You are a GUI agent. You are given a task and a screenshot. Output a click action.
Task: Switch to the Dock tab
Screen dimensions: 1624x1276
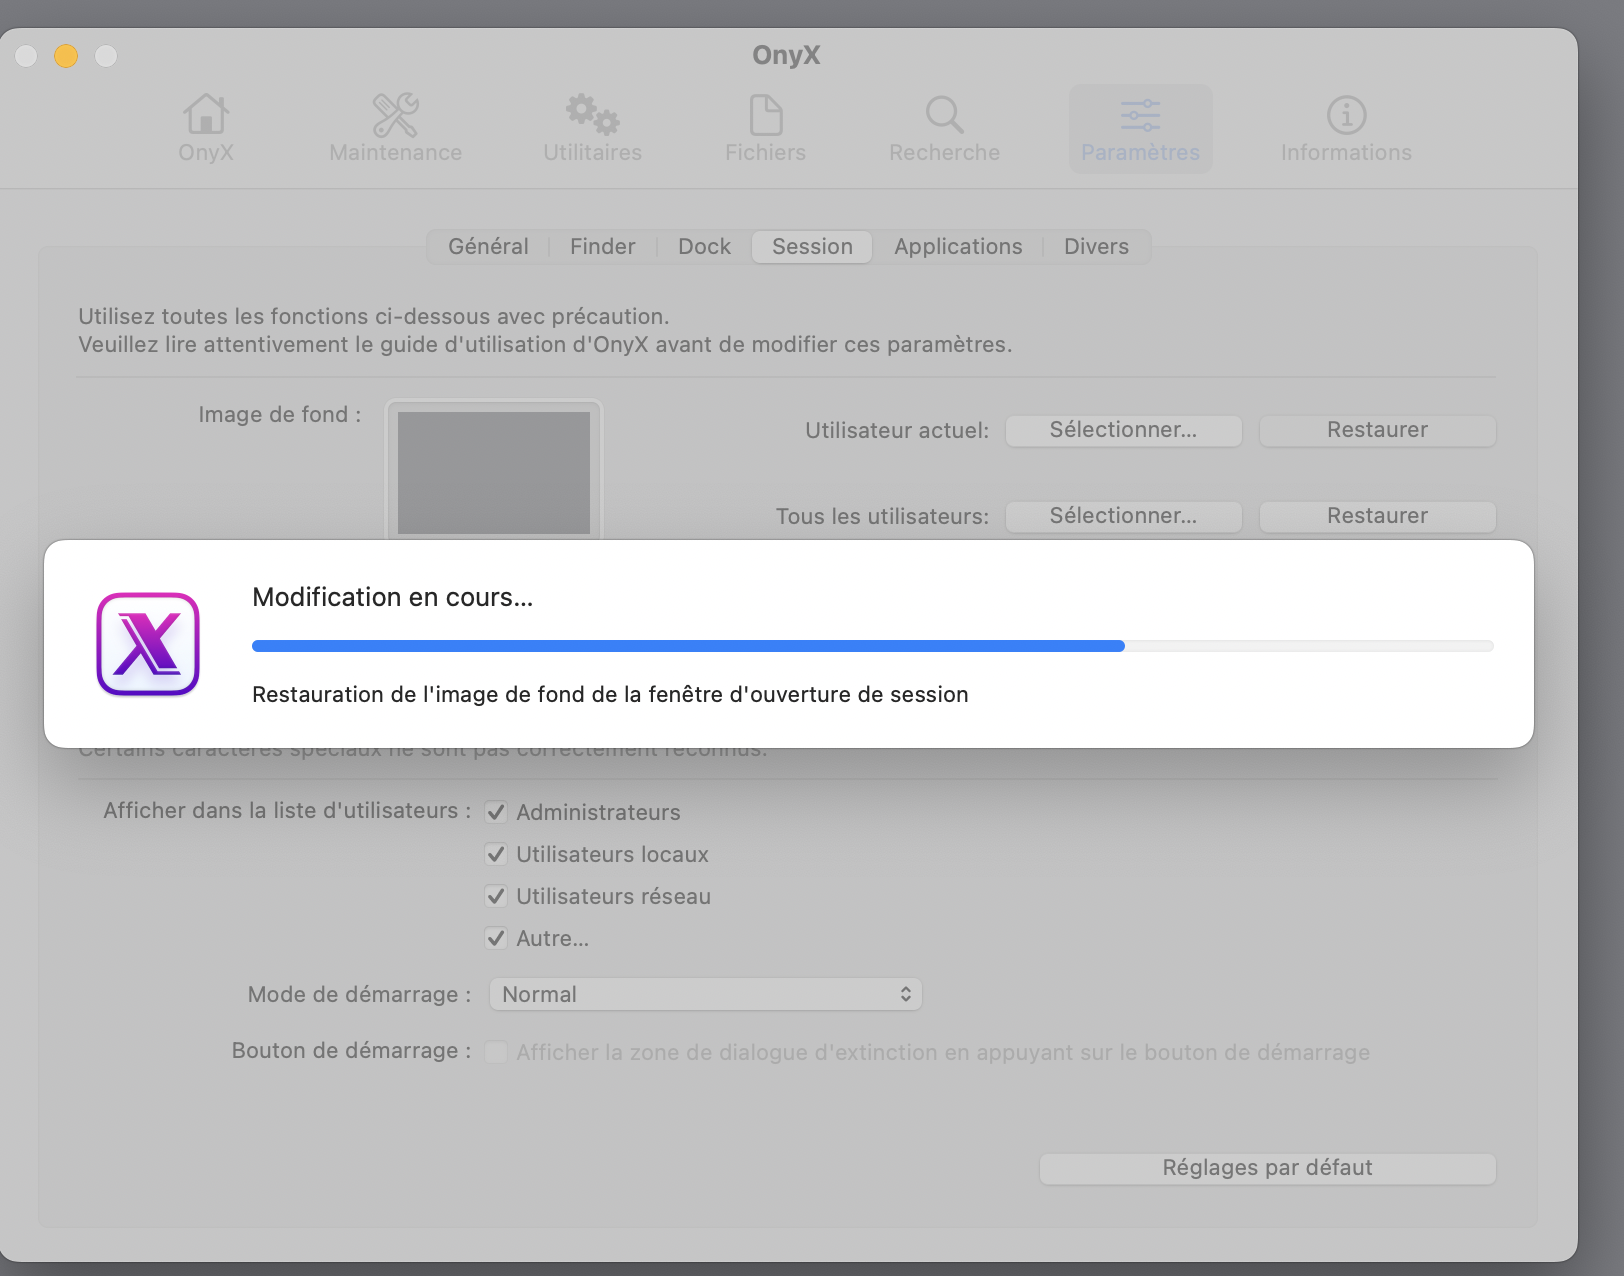click(705, 247)
